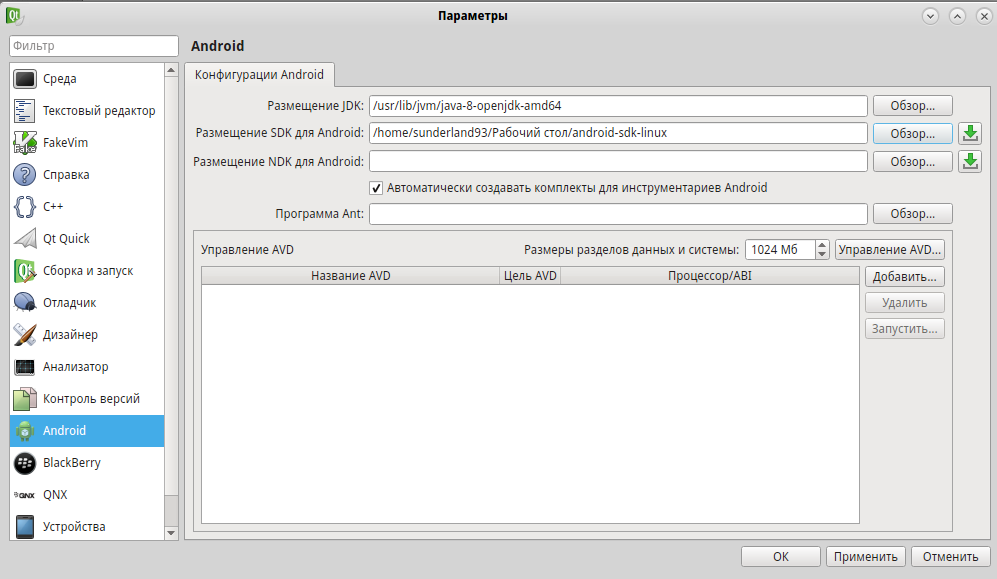Click the category list scrollbar thumb

[171, 285]
